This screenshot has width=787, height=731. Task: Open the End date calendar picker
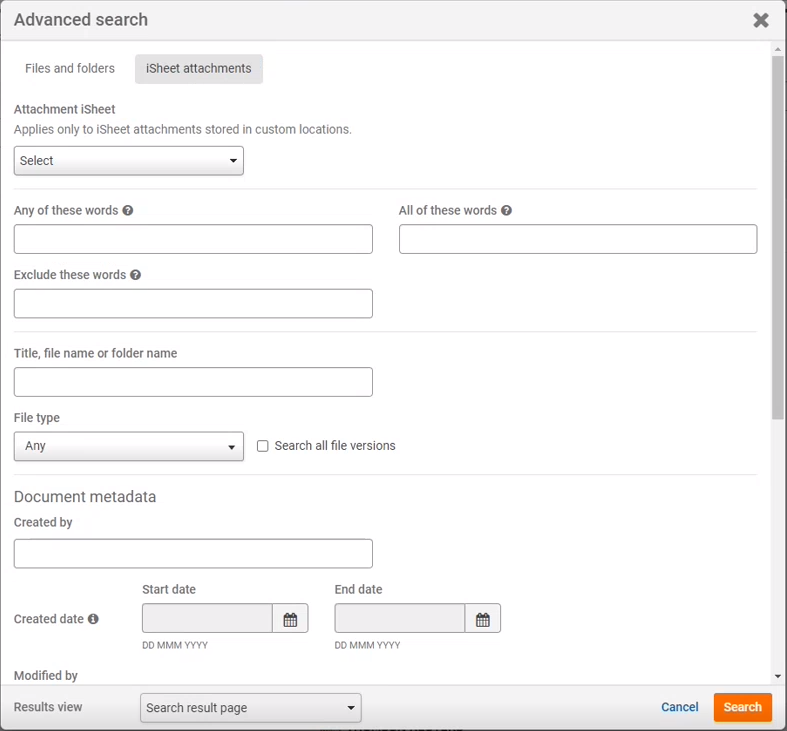[482, 619]
